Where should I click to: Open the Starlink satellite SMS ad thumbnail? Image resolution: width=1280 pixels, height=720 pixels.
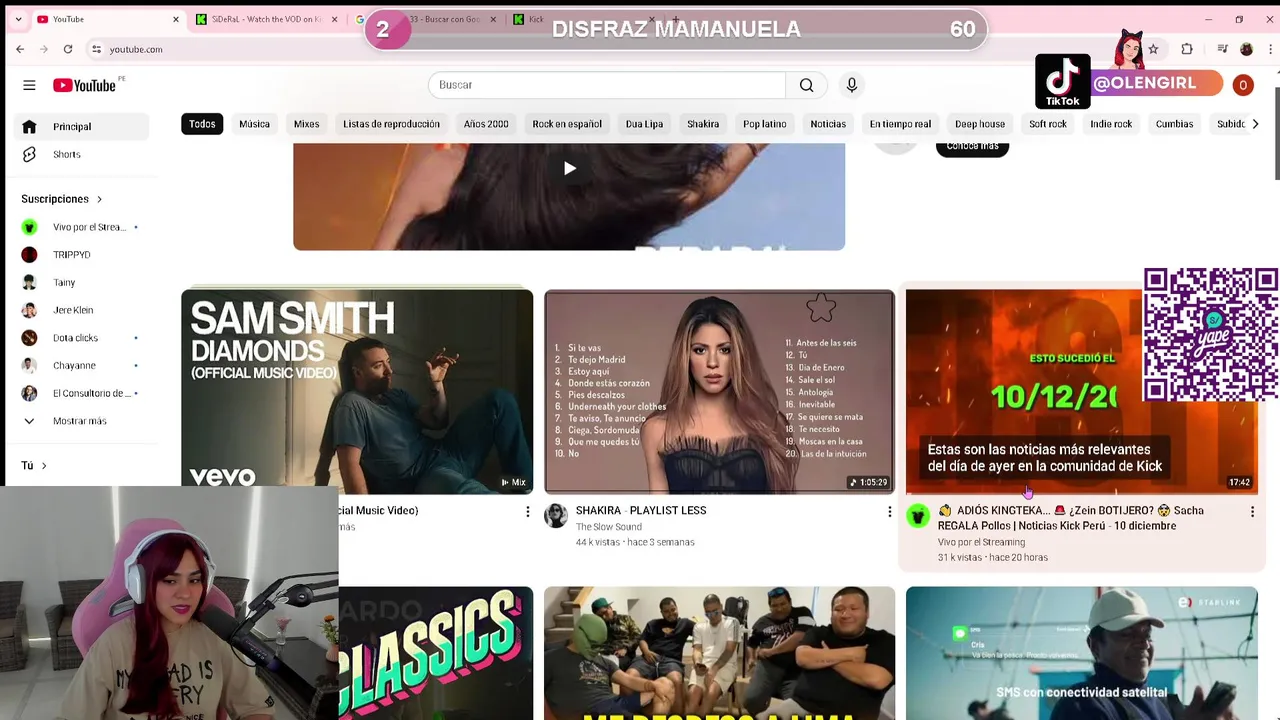1081,653
